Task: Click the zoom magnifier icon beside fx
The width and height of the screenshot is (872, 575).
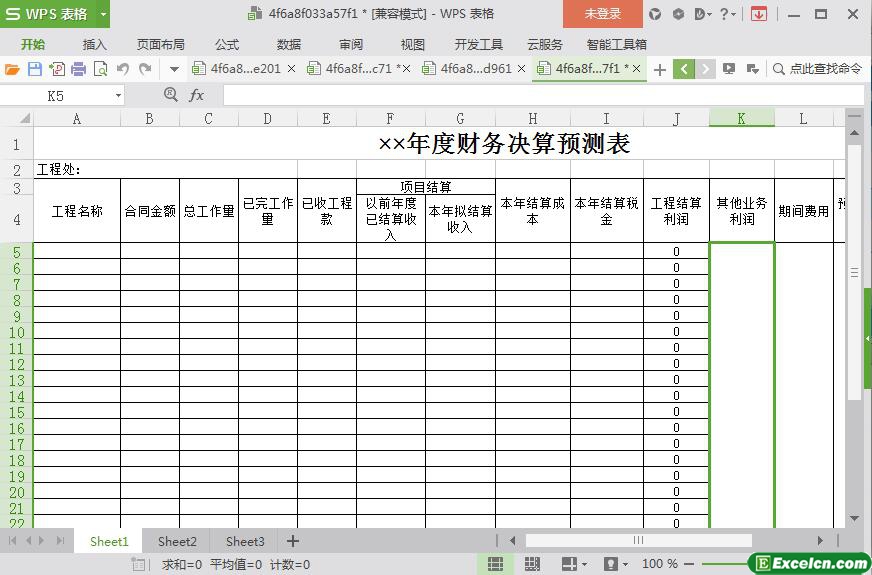Action: point(171,95)
